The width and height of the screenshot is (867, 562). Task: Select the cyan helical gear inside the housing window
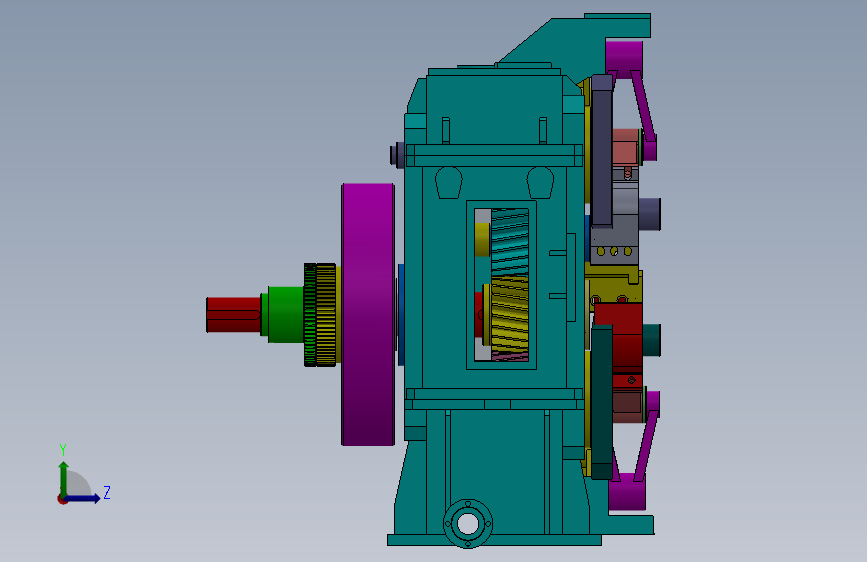(509, 241)
